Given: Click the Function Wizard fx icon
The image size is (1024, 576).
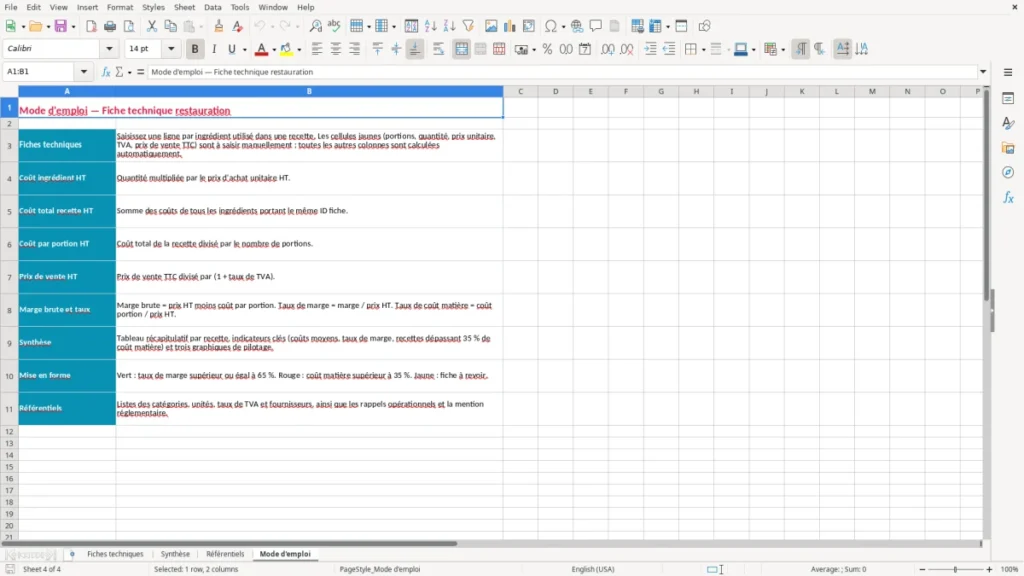Looking at the screenshot, I should [x=106, y=72].
